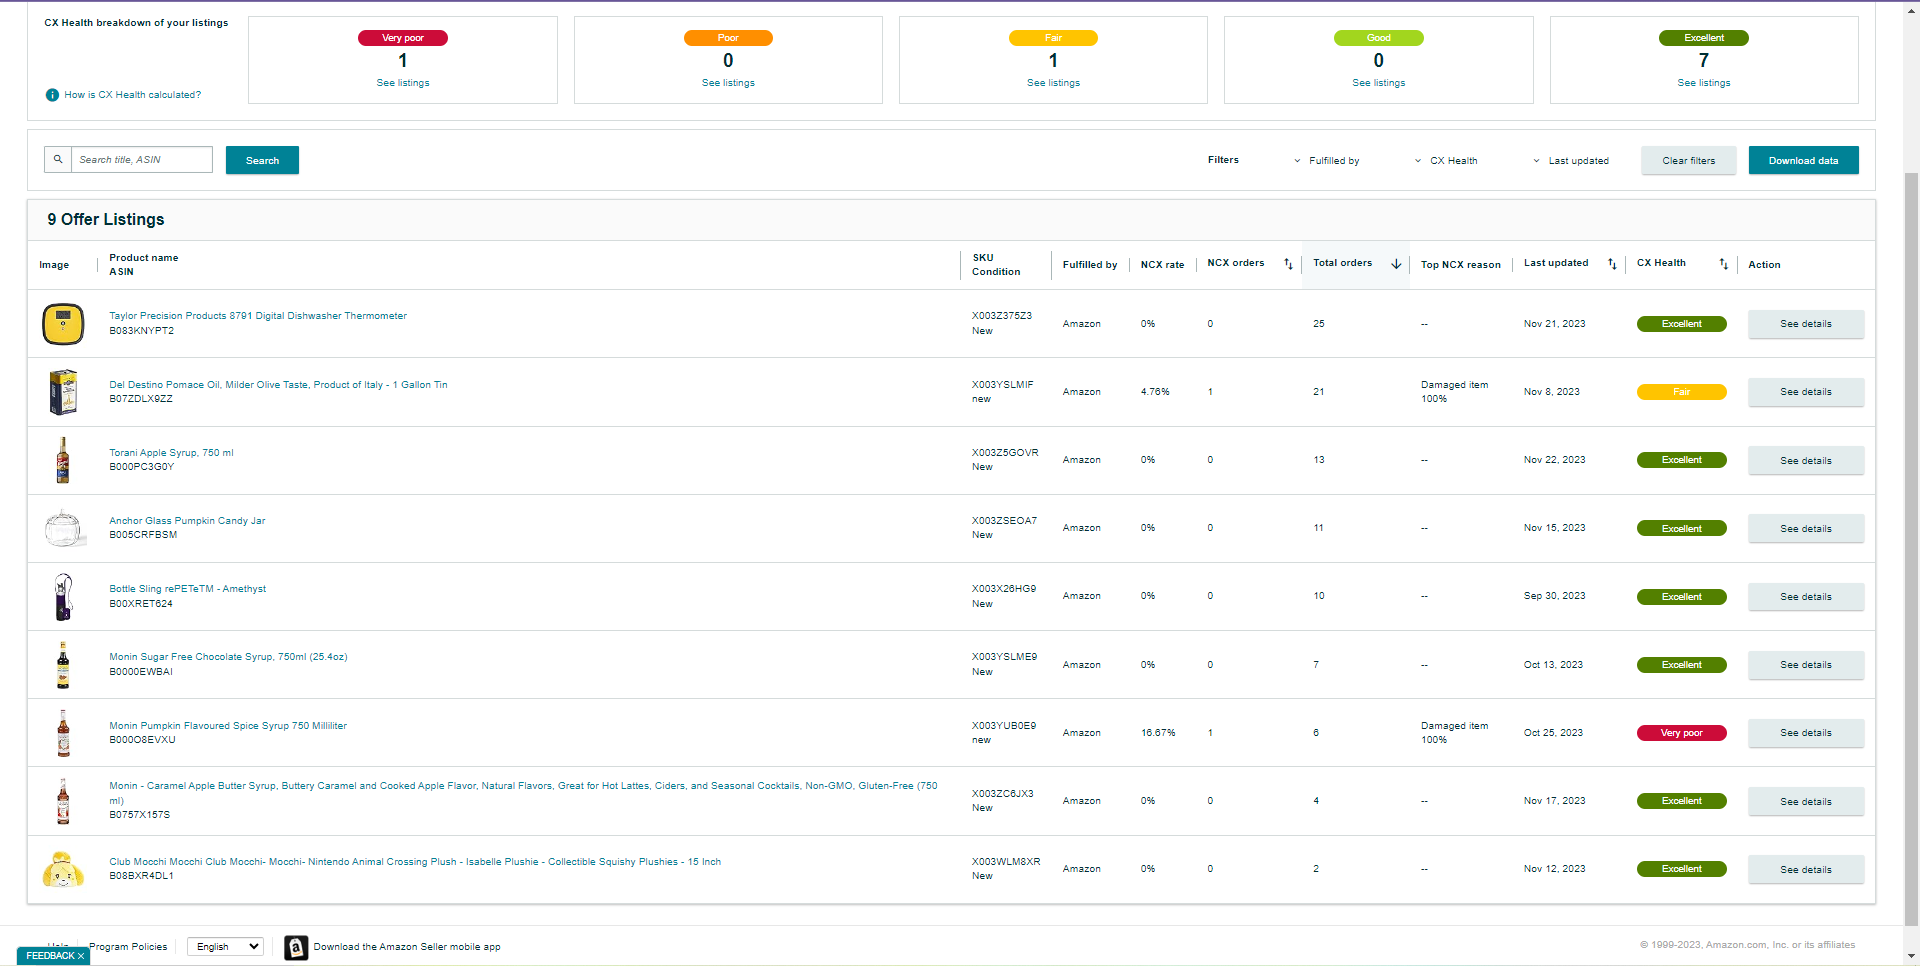Open Program Policies footer link
Screen dimensions: 1920x966
coord(128,947)
